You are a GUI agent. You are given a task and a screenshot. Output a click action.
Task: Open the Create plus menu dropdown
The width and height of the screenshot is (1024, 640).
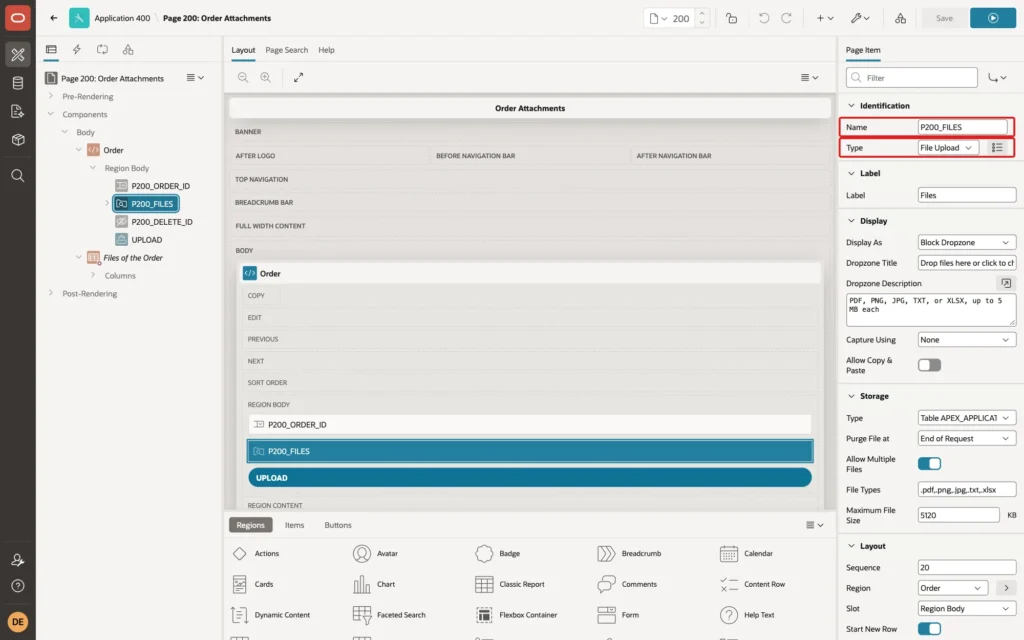[x=825, y=18]
